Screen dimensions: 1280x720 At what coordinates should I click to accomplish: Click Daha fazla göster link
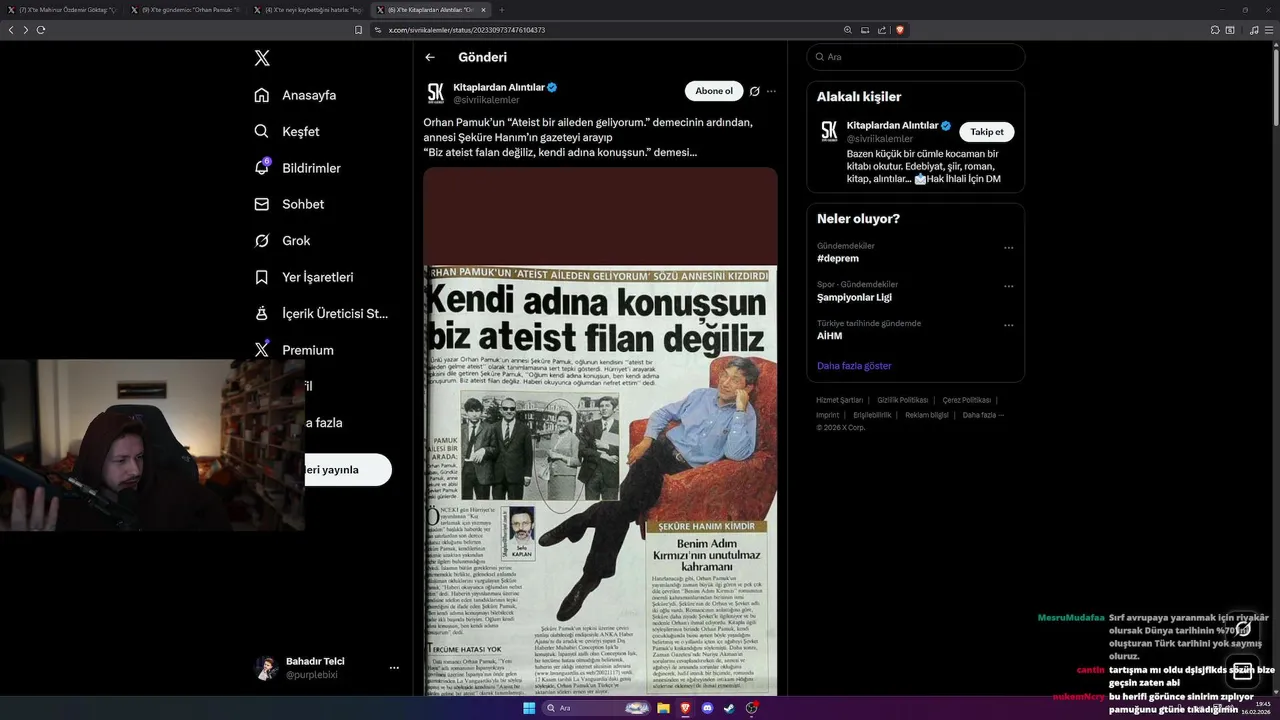click(x=854, y=366)
